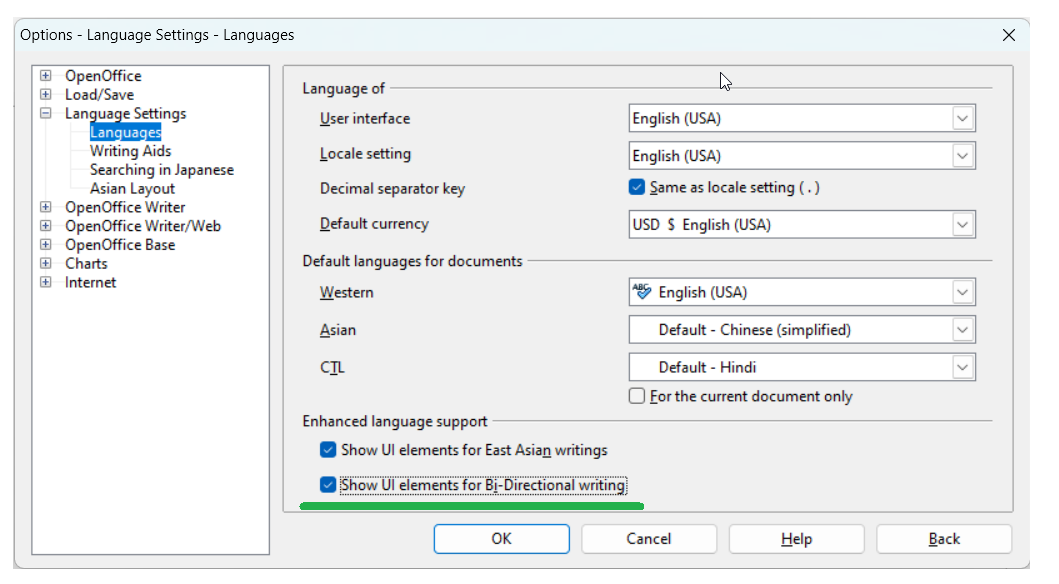The width and height of the screenshot is (1059, 584).
Task: Expand the OpenOffice Writer tree node
Action: coord(45,207)
